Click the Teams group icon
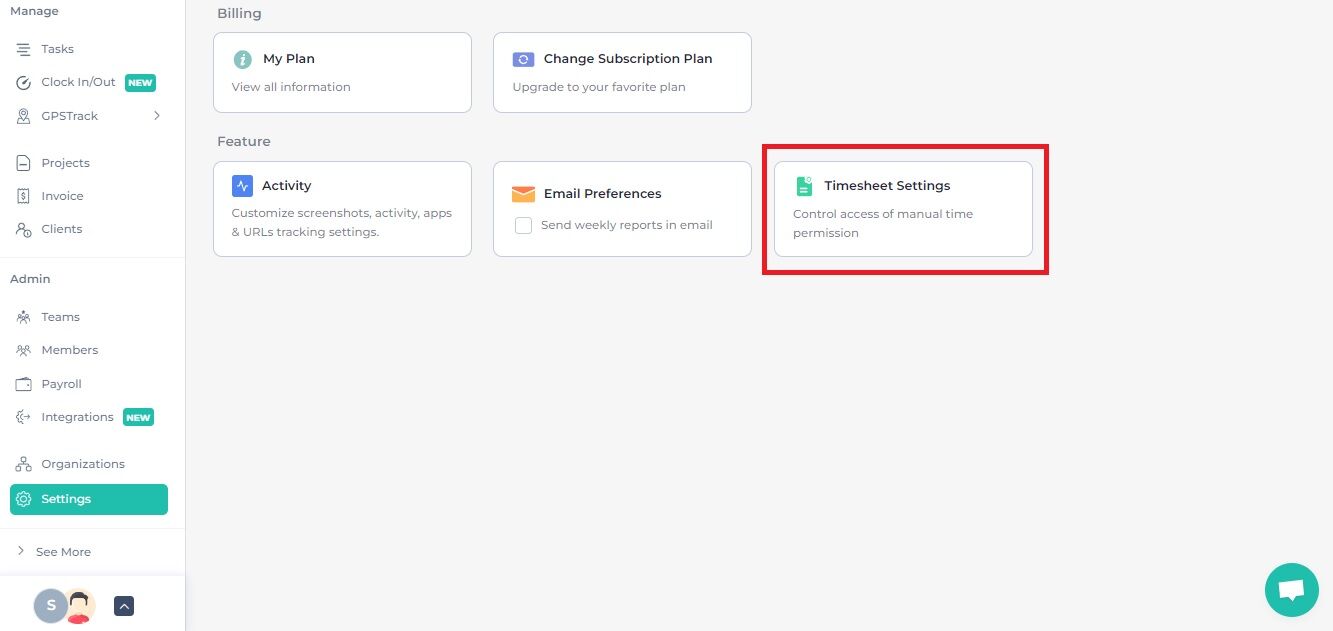Viewport: 1333px width, 631px height. [23, 317]
